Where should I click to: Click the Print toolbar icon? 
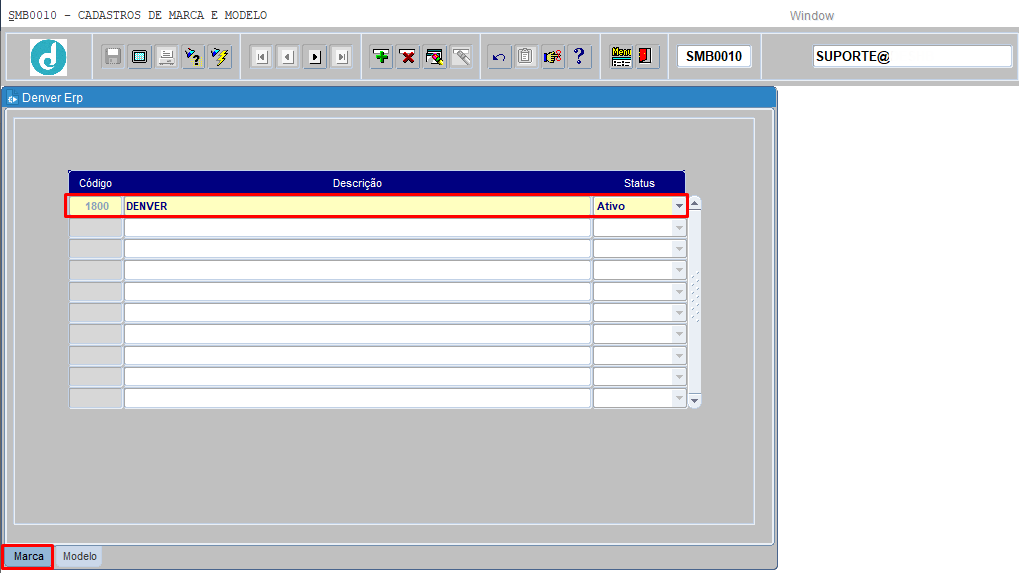166,57
